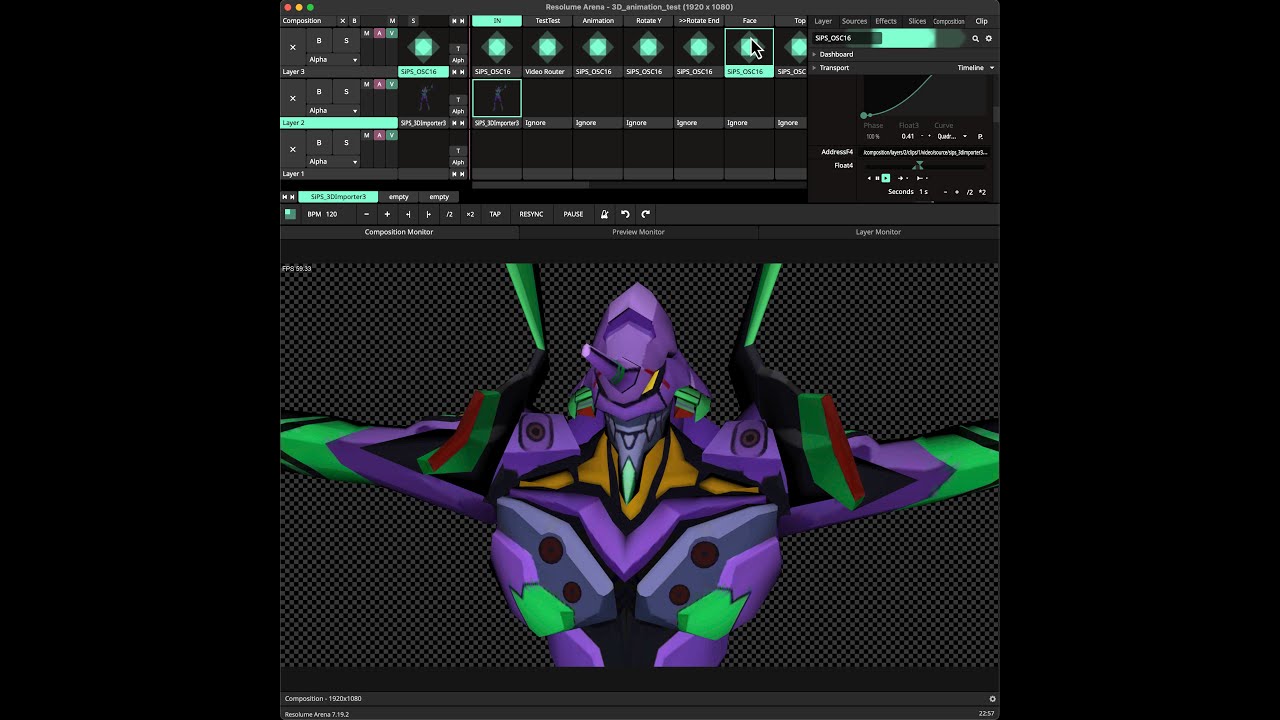Click the Float4 slider handle
The width and height of the screenshot is (1280, 720).
pos(918,166)
